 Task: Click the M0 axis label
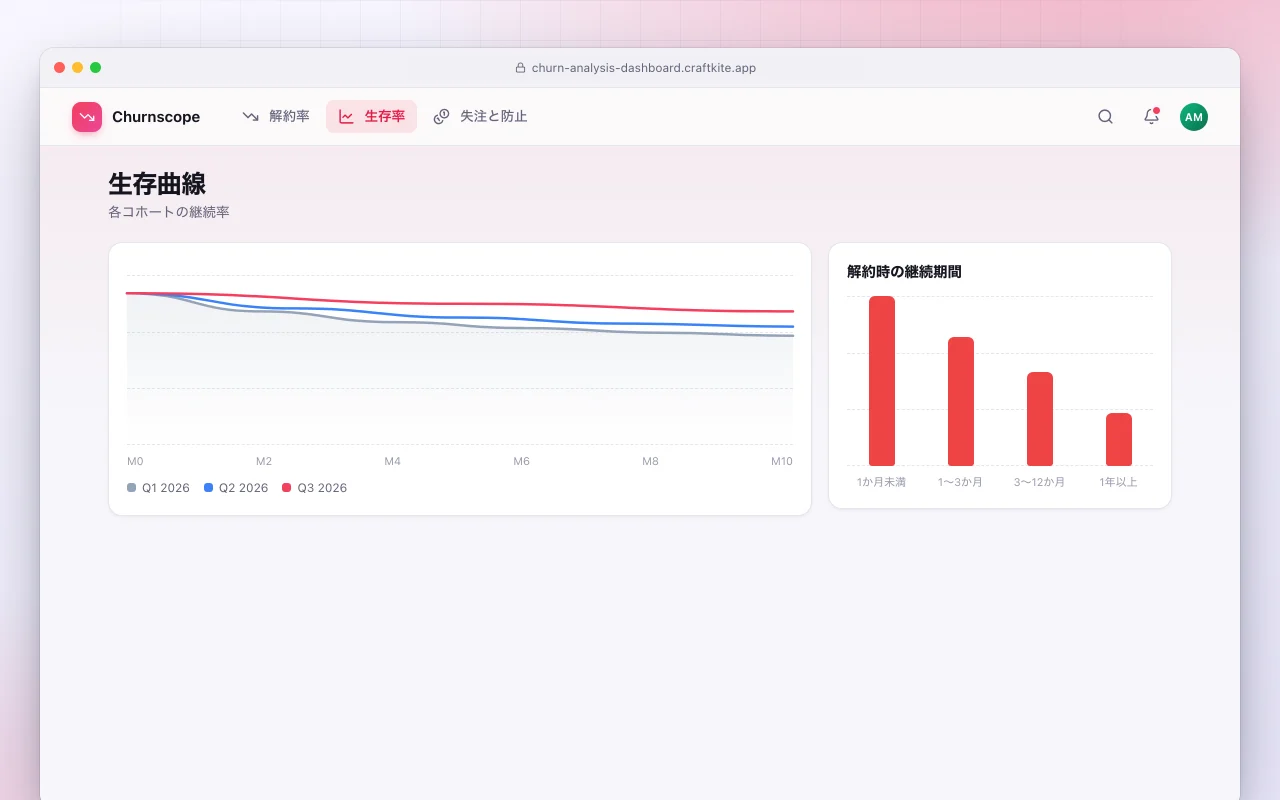(135, 461)
